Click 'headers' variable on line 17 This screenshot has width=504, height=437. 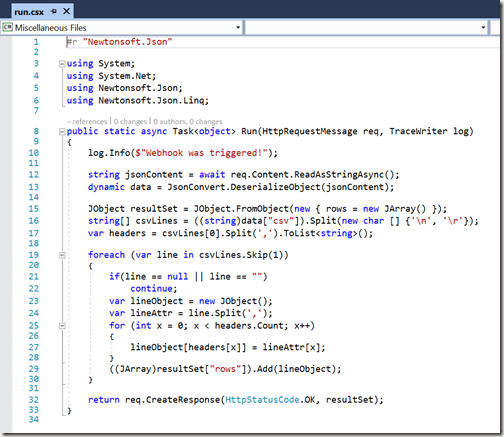coord(127,233)
